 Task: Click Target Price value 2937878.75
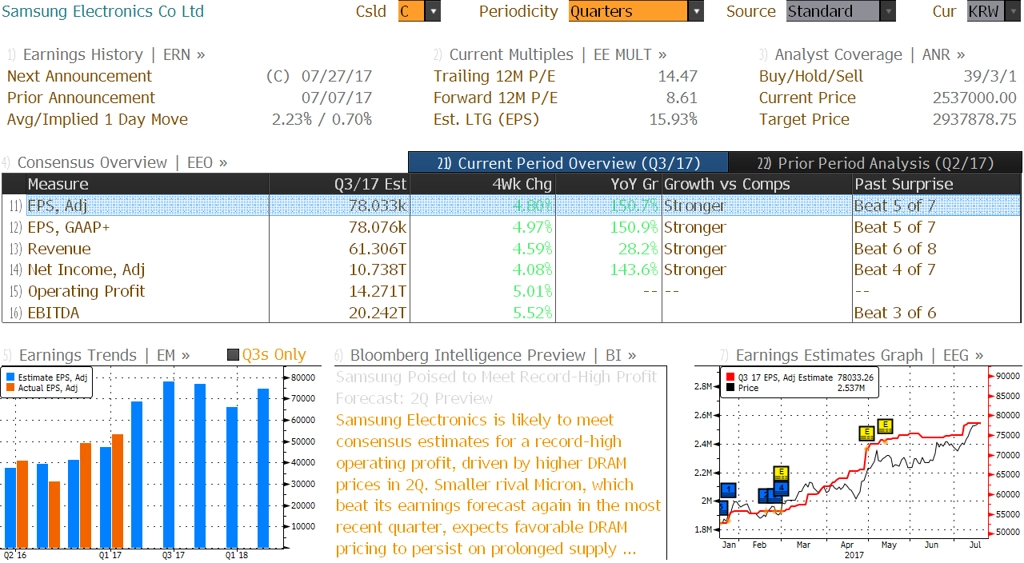974,119
